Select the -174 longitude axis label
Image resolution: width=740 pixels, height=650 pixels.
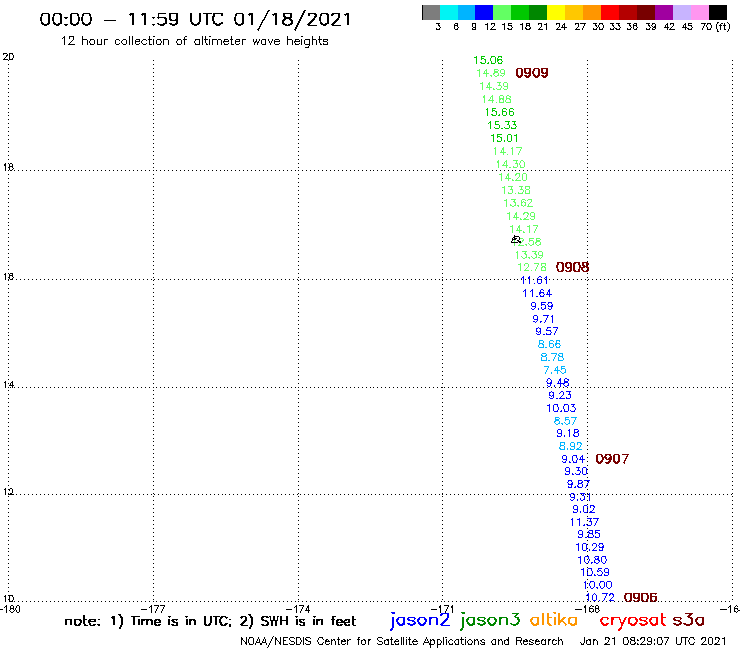(298, 609)
